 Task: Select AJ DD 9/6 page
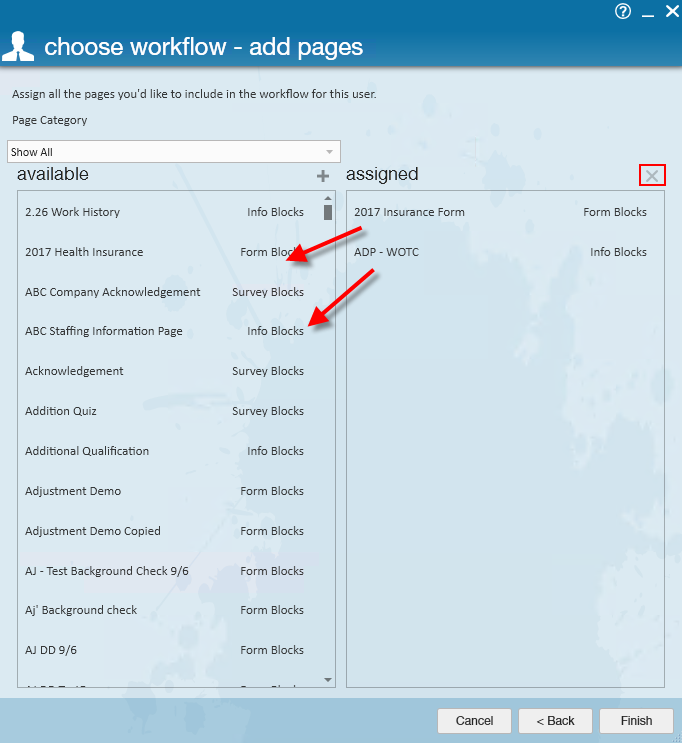coord(164,650)
